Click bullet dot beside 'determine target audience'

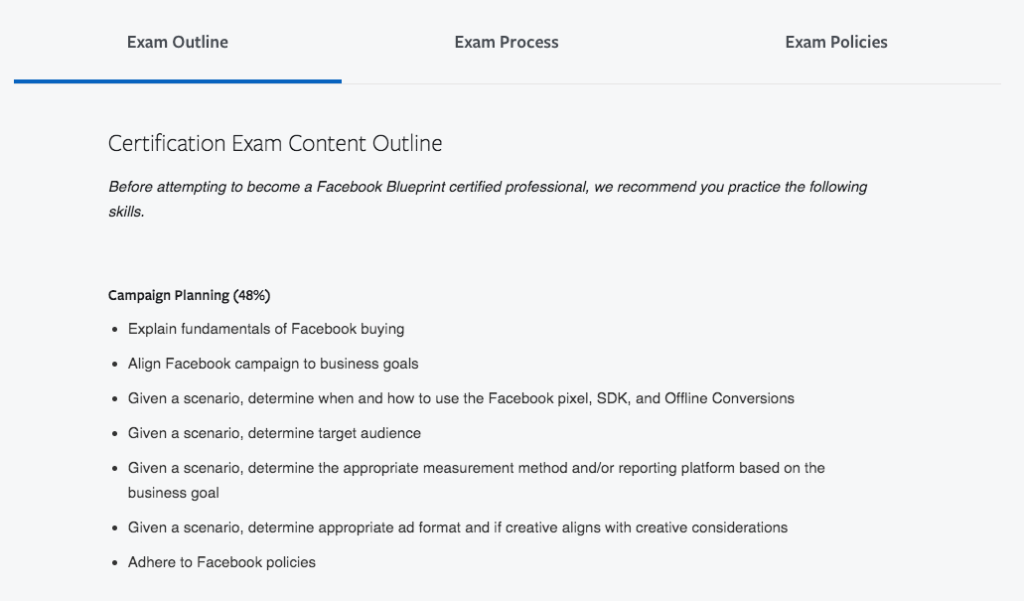(x=115, y=434)
